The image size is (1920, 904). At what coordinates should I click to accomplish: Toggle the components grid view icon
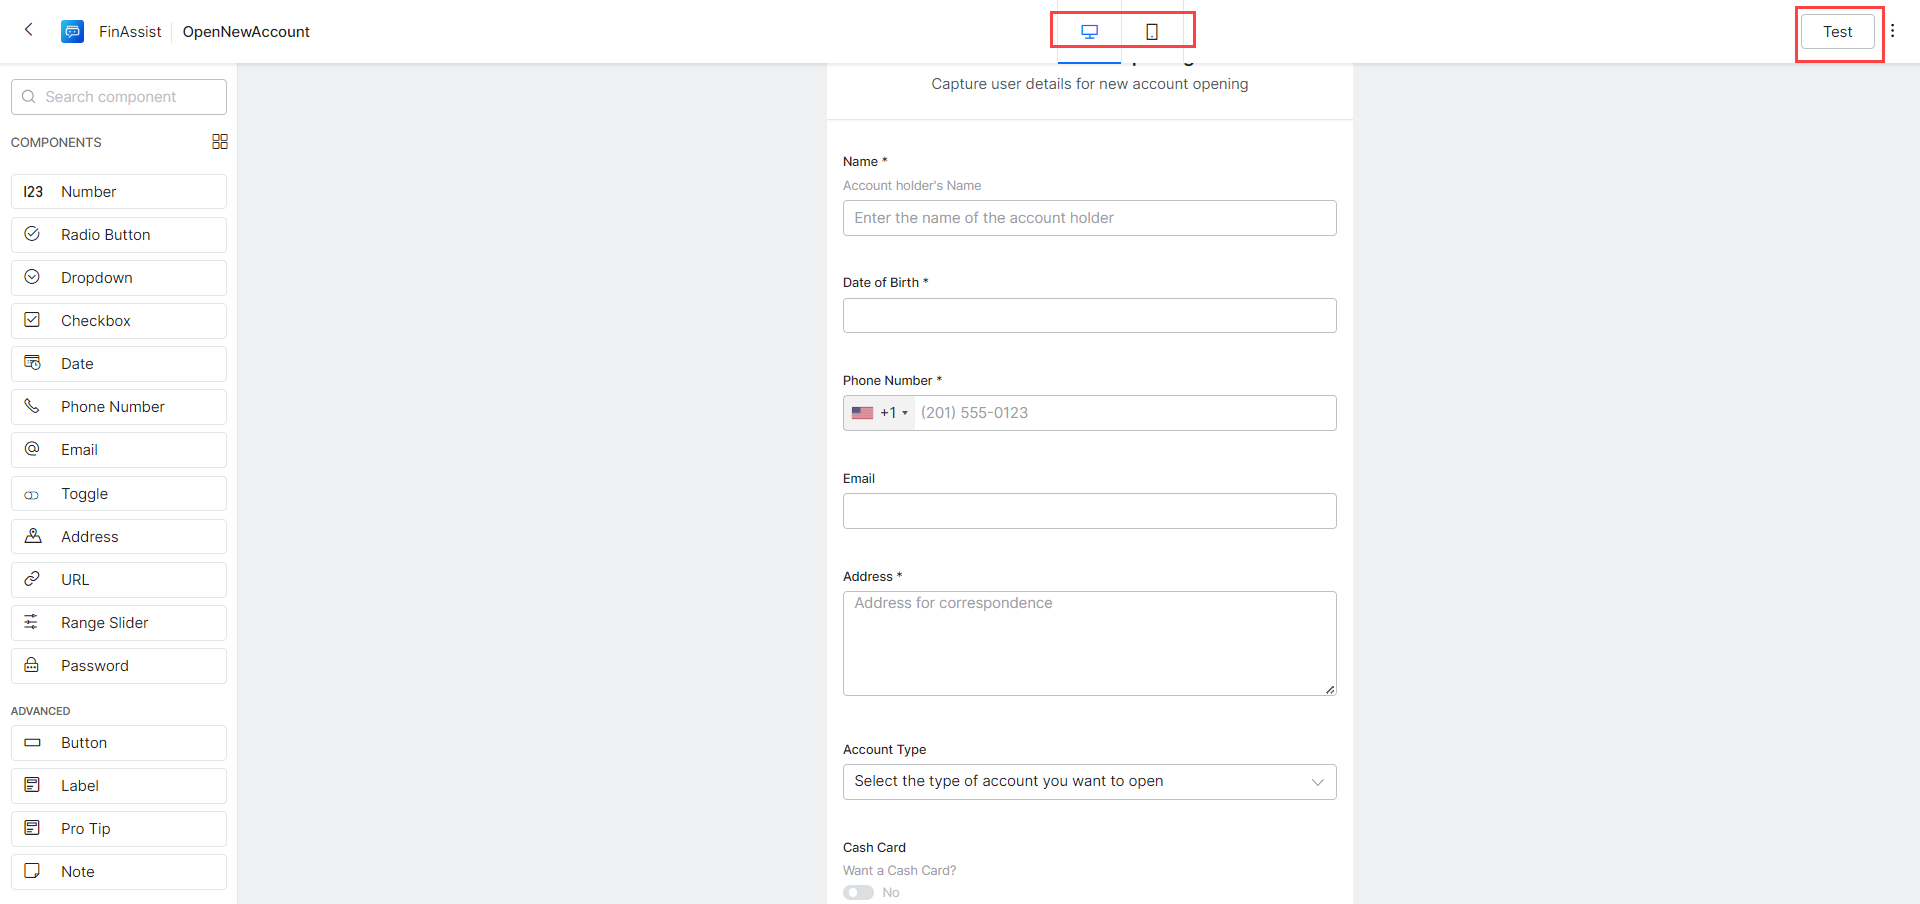tap(220, 142)
